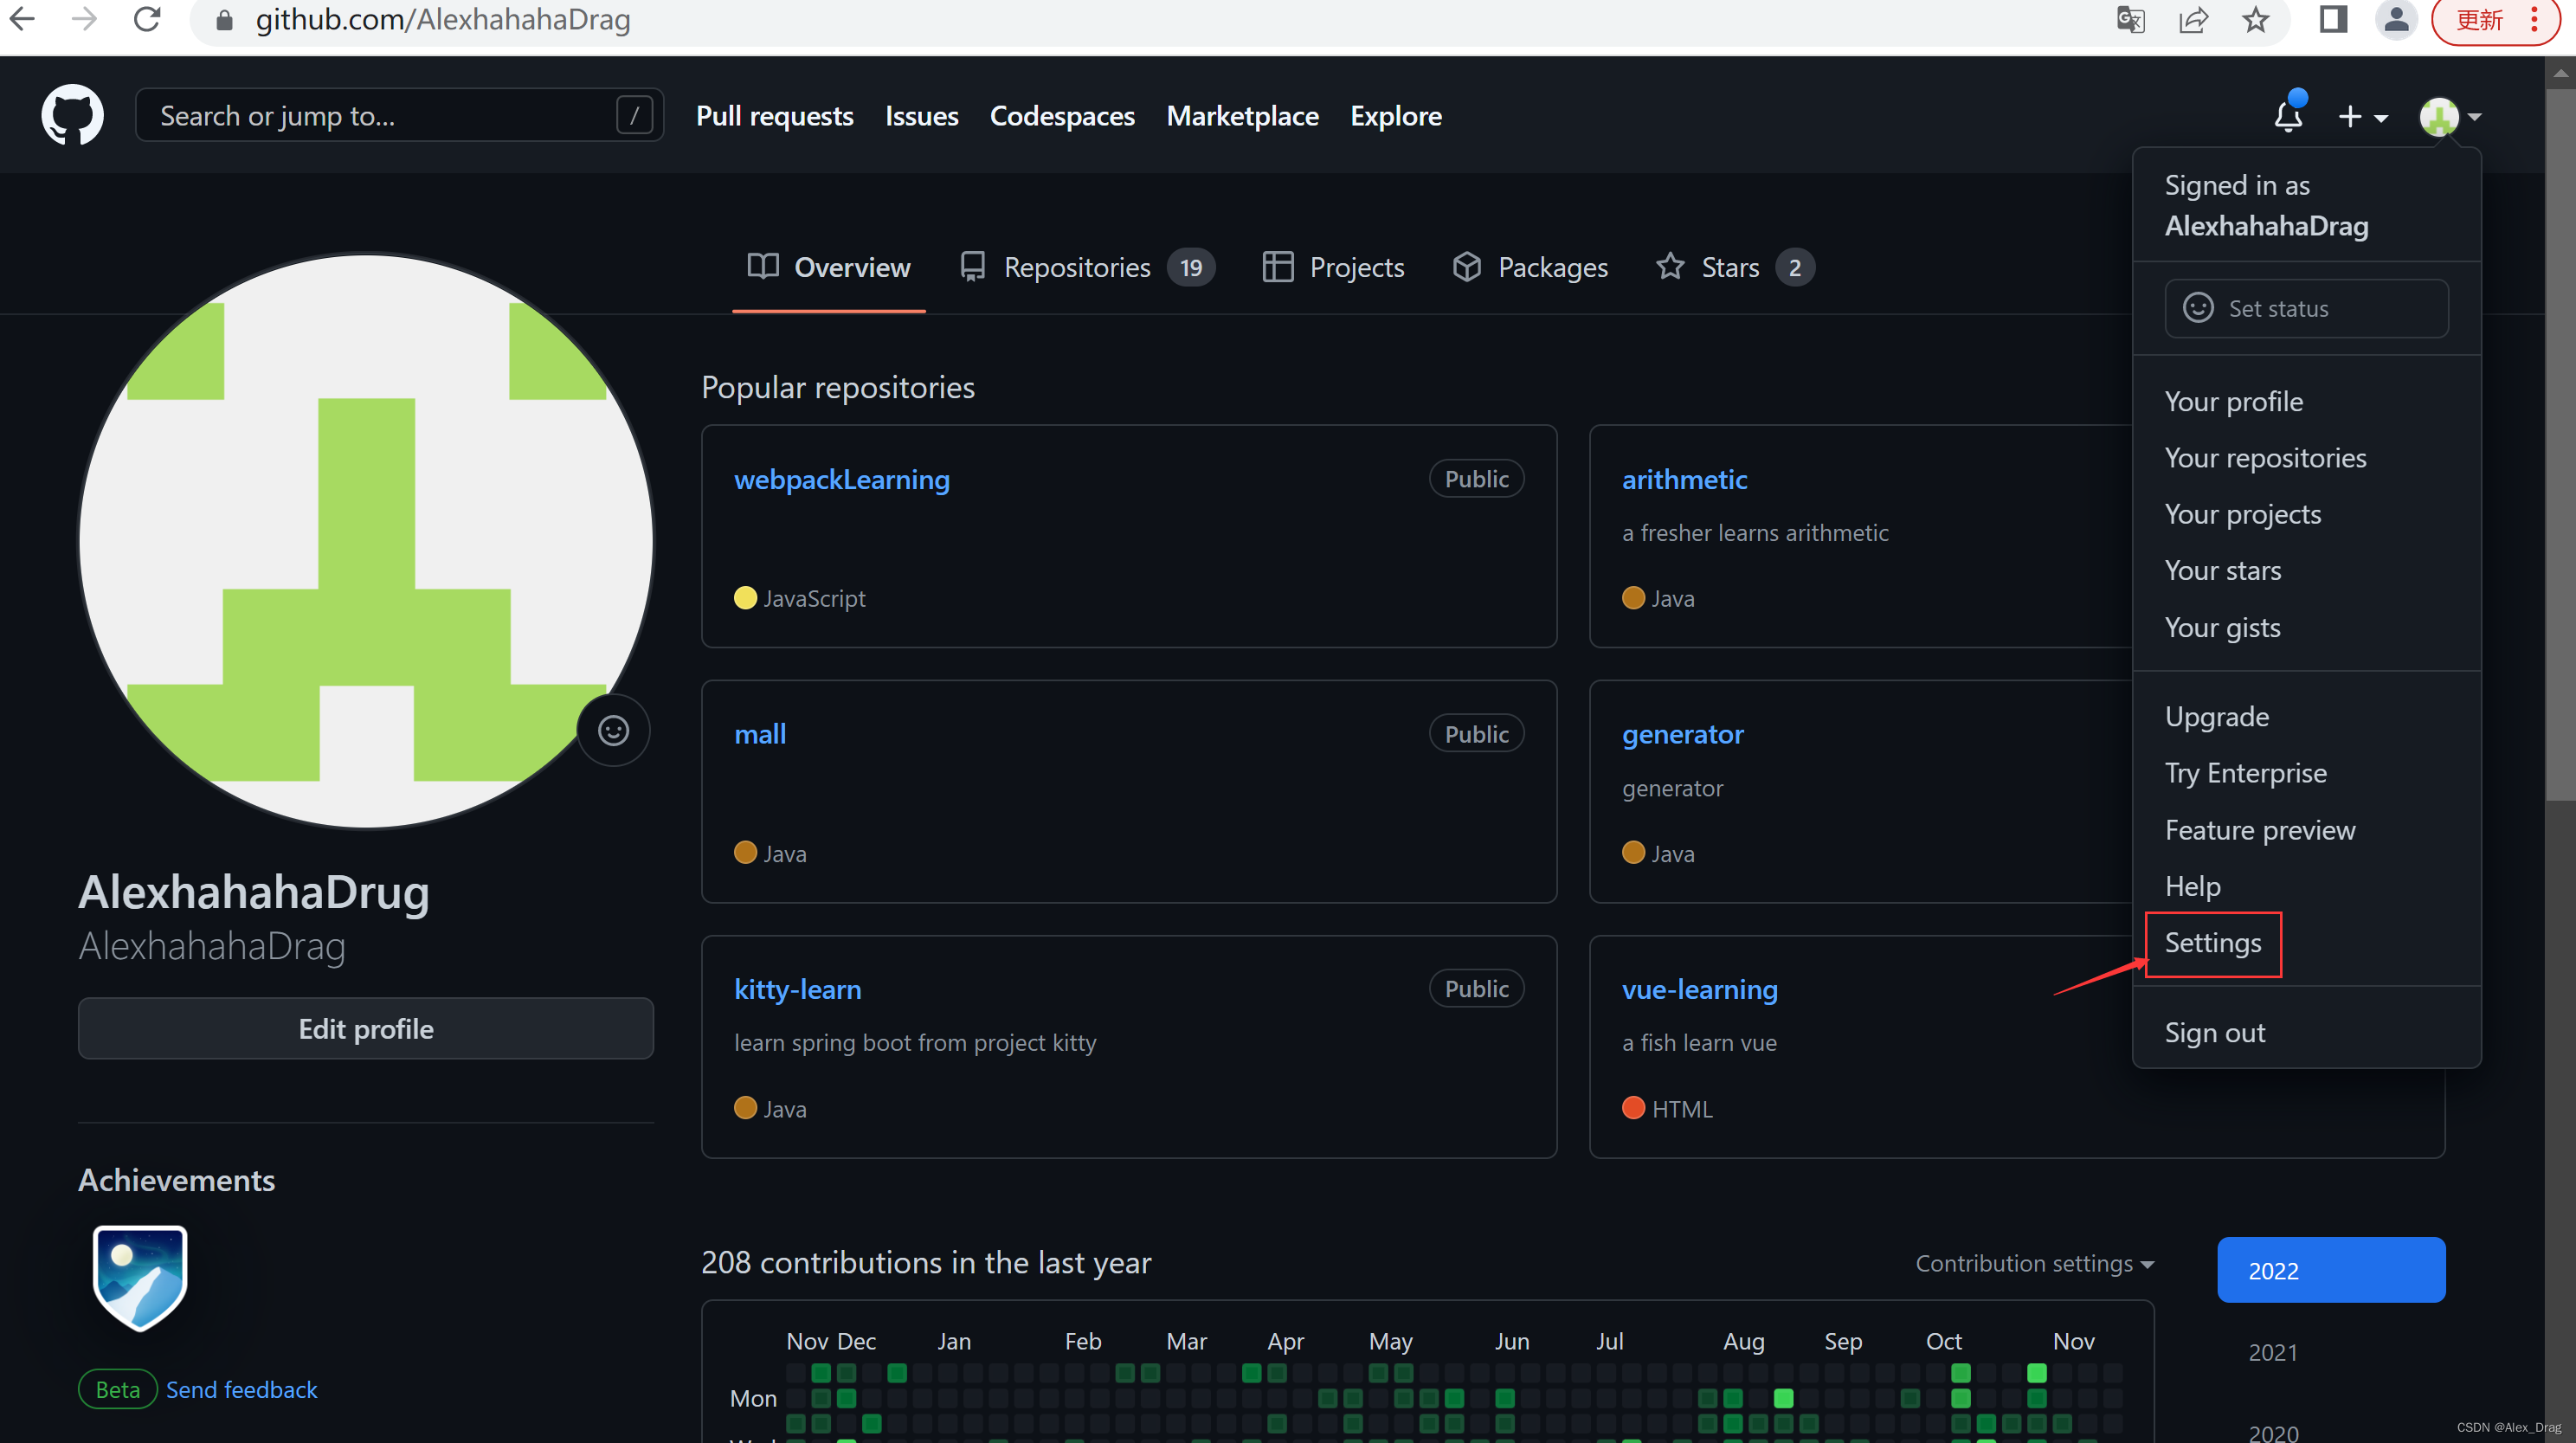Open the webpackLearning repository

842,480
